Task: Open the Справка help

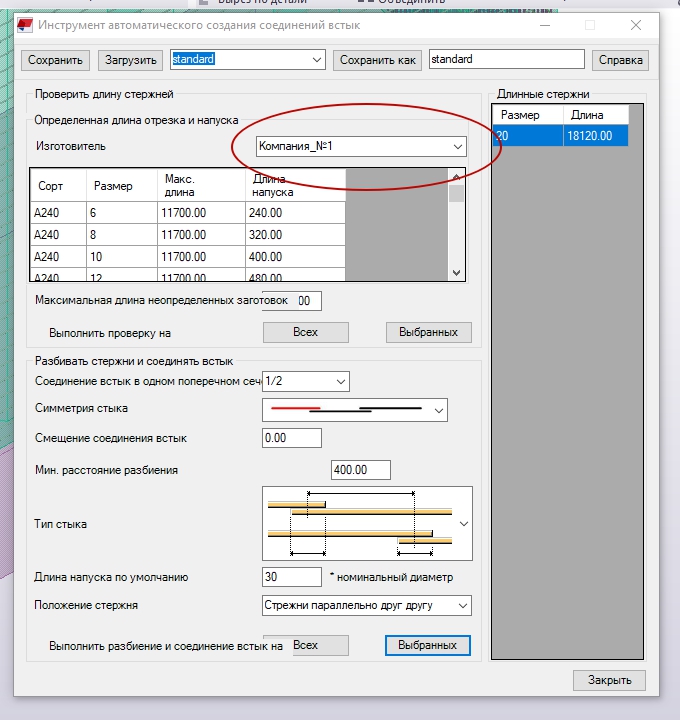Action: 620,60
